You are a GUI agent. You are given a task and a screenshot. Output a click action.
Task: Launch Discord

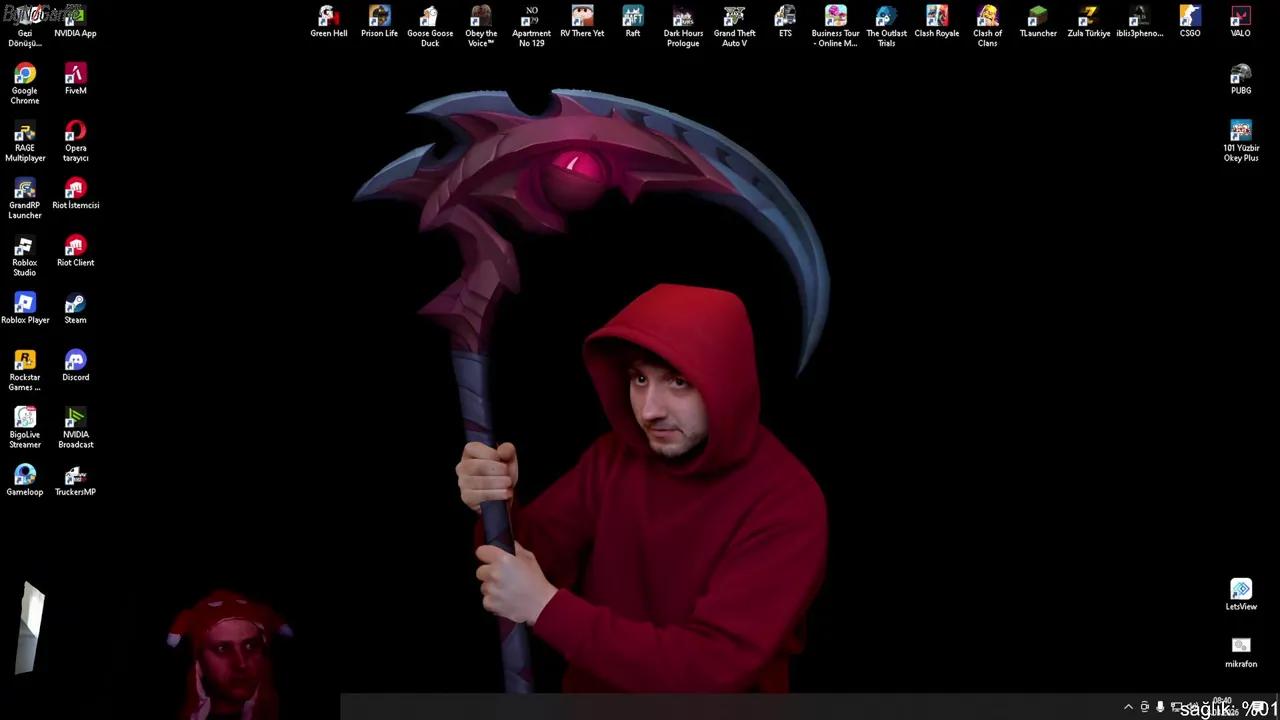[75, 362]
